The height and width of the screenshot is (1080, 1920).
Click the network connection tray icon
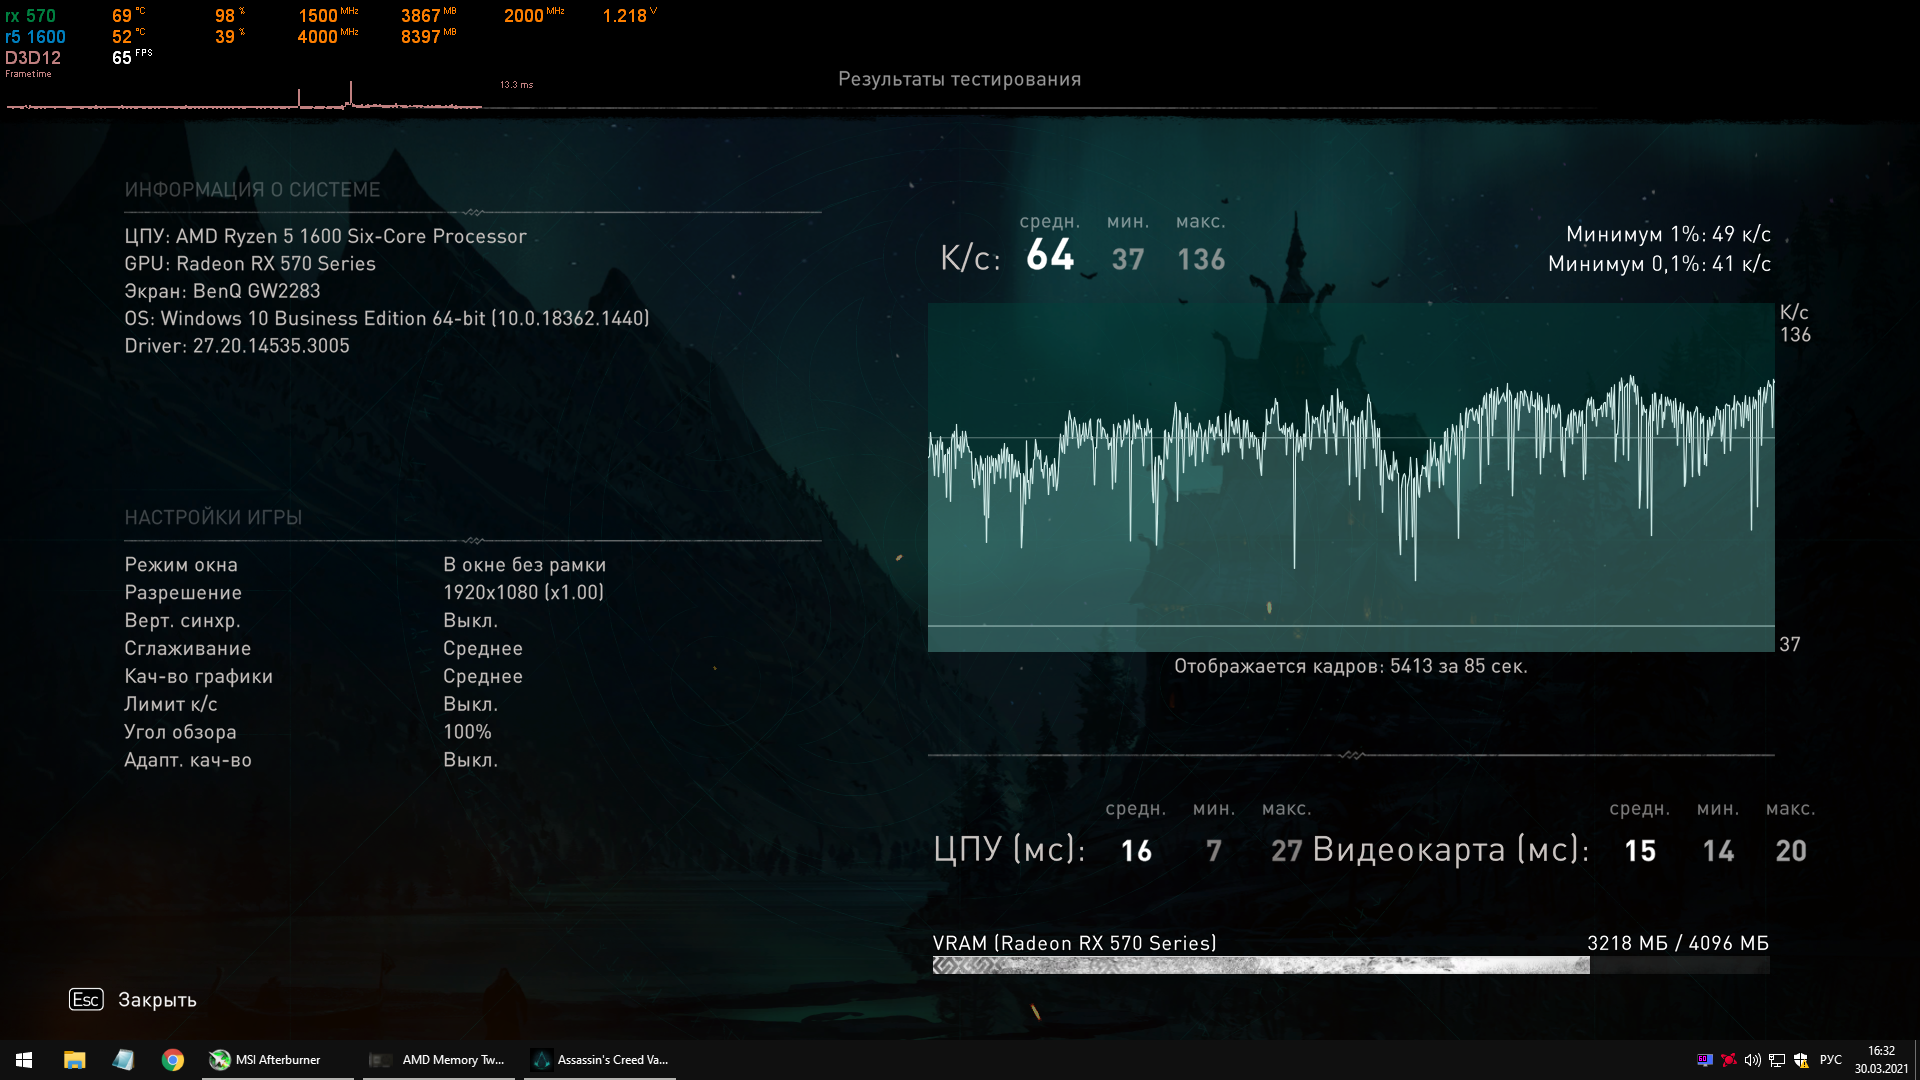1777,1060
